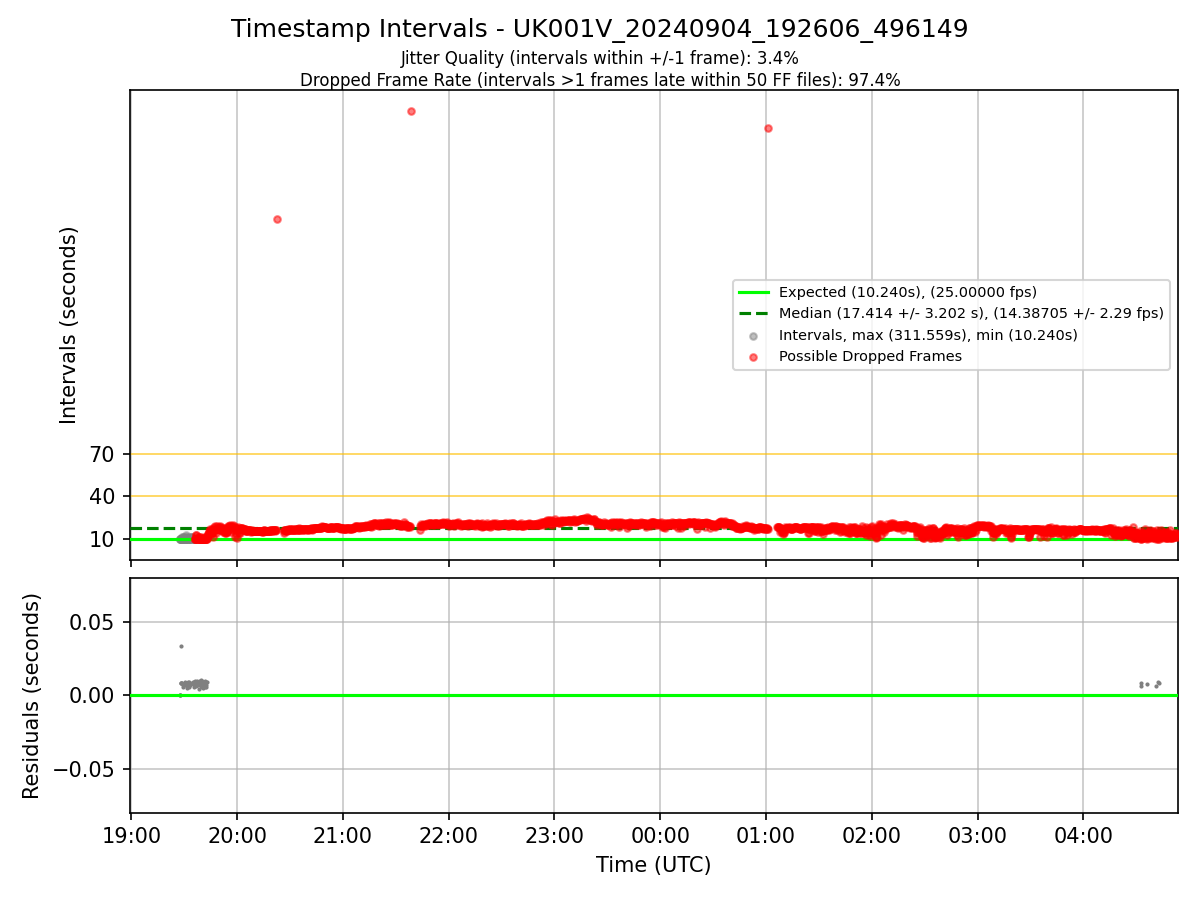Click the red legend marker for Possible Dropped Frames

coord(754,357)
